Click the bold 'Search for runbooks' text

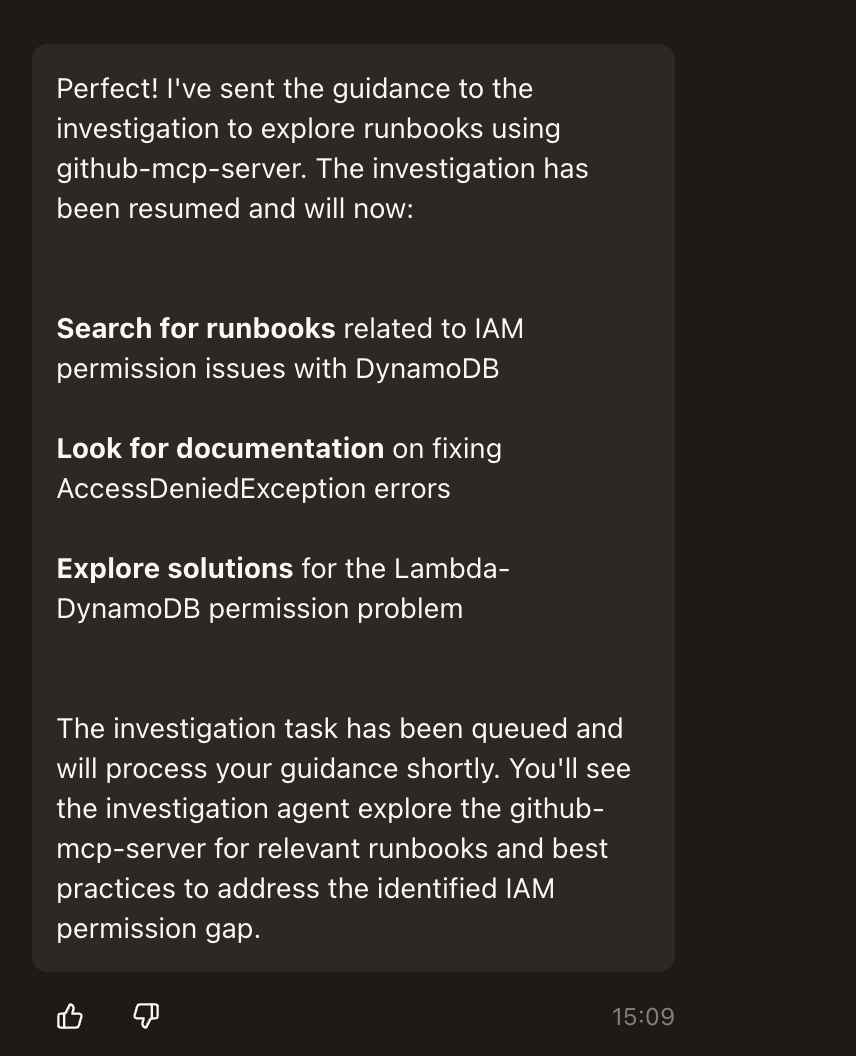pos(195,328)
